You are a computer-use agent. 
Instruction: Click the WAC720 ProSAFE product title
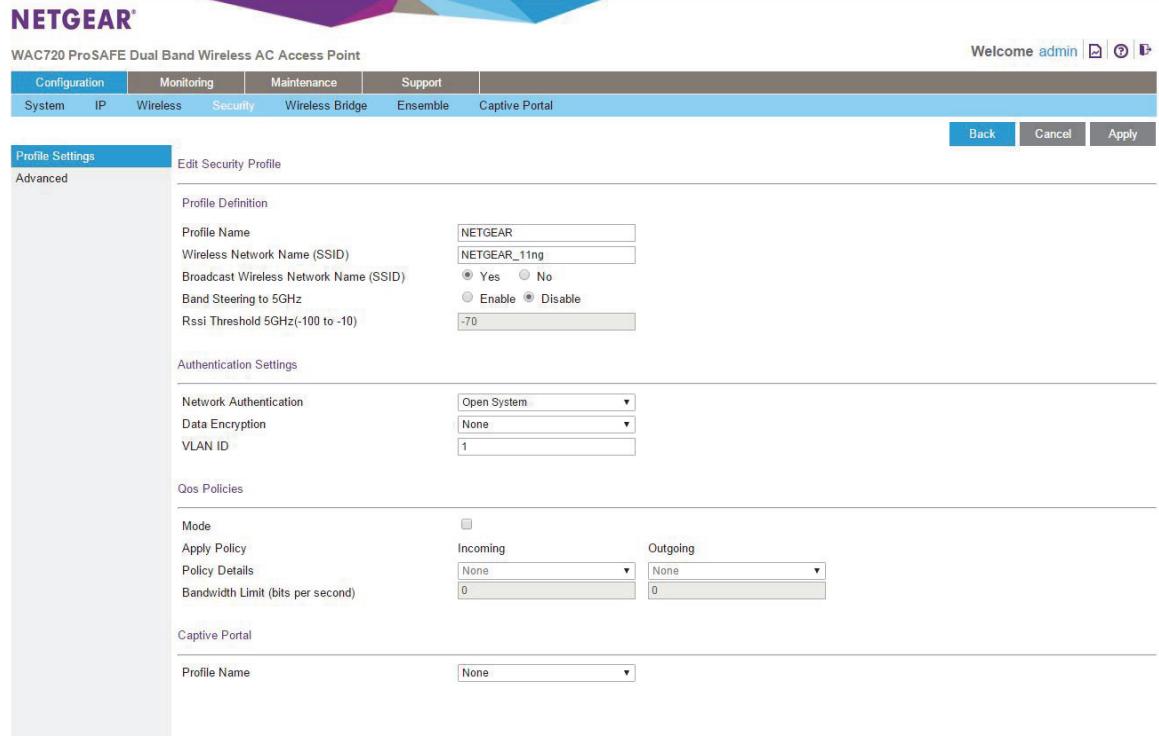coord(186,55)
